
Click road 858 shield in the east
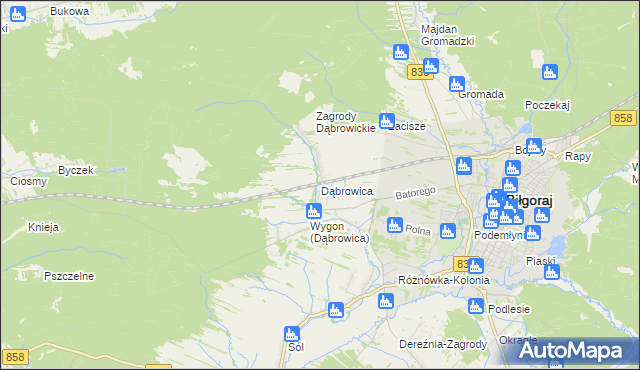[623, 118]
